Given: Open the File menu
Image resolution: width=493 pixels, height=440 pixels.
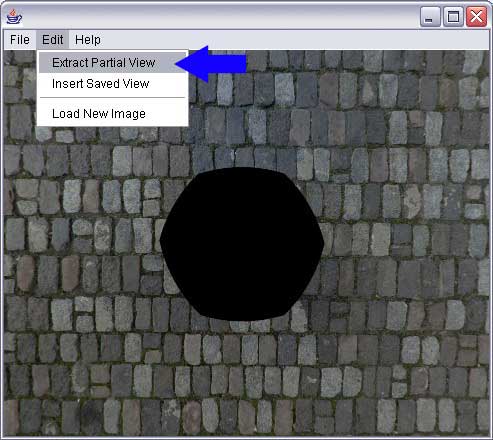Looking at the screenshot, I should point(20,40).
